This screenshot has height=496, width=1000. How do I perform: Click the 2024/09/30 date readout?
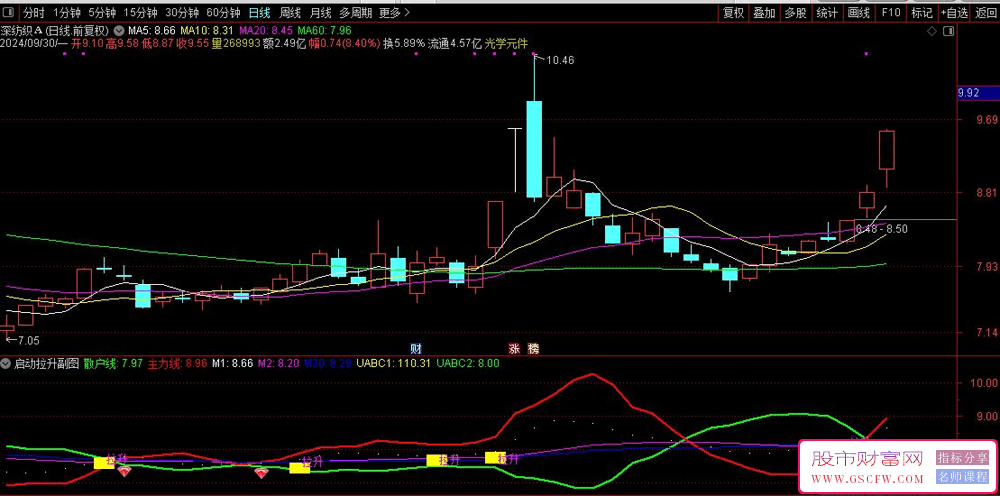[28, 43]
